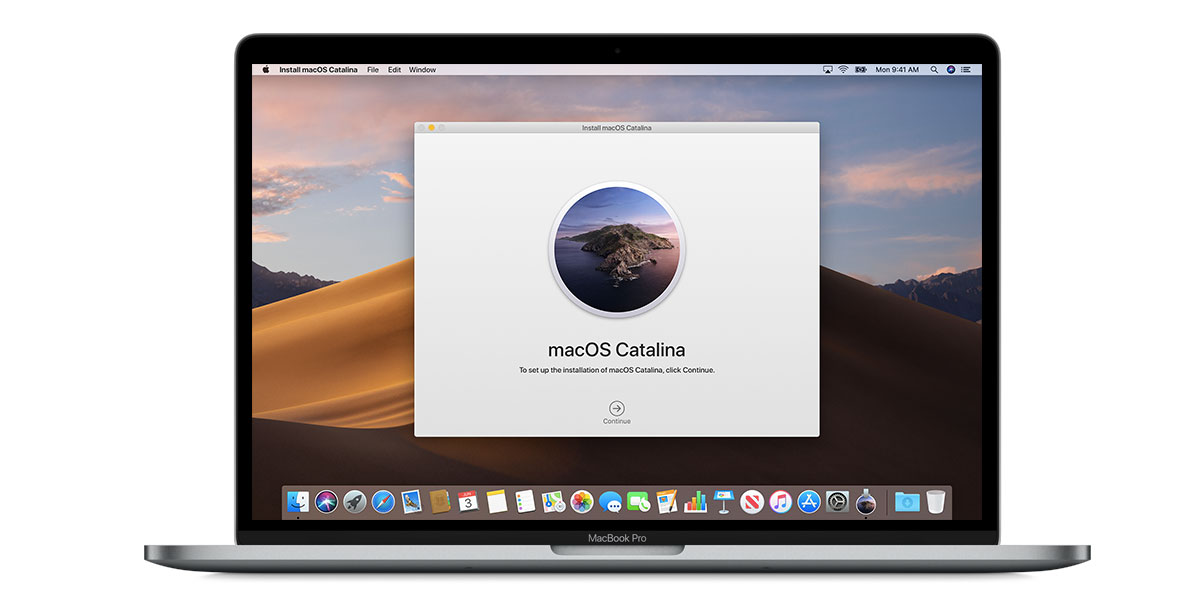
Task: Open News icon in Dock
Action: (x=752, y=501)
